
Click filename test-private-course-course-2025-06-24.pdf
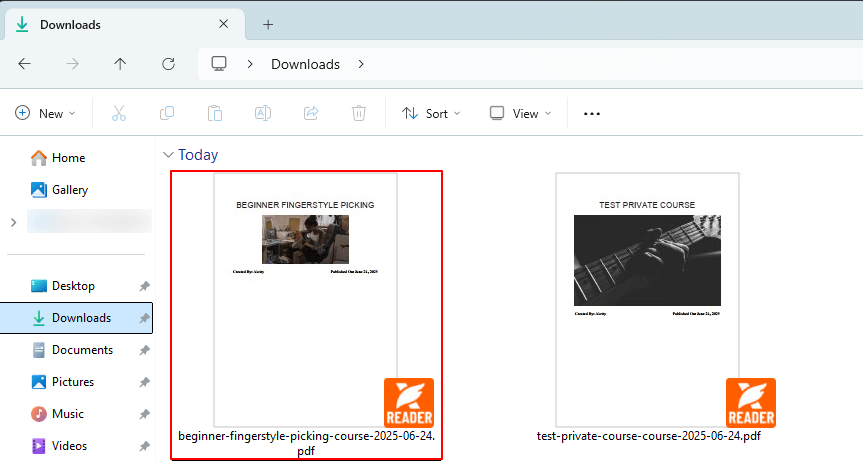[648, 436]
